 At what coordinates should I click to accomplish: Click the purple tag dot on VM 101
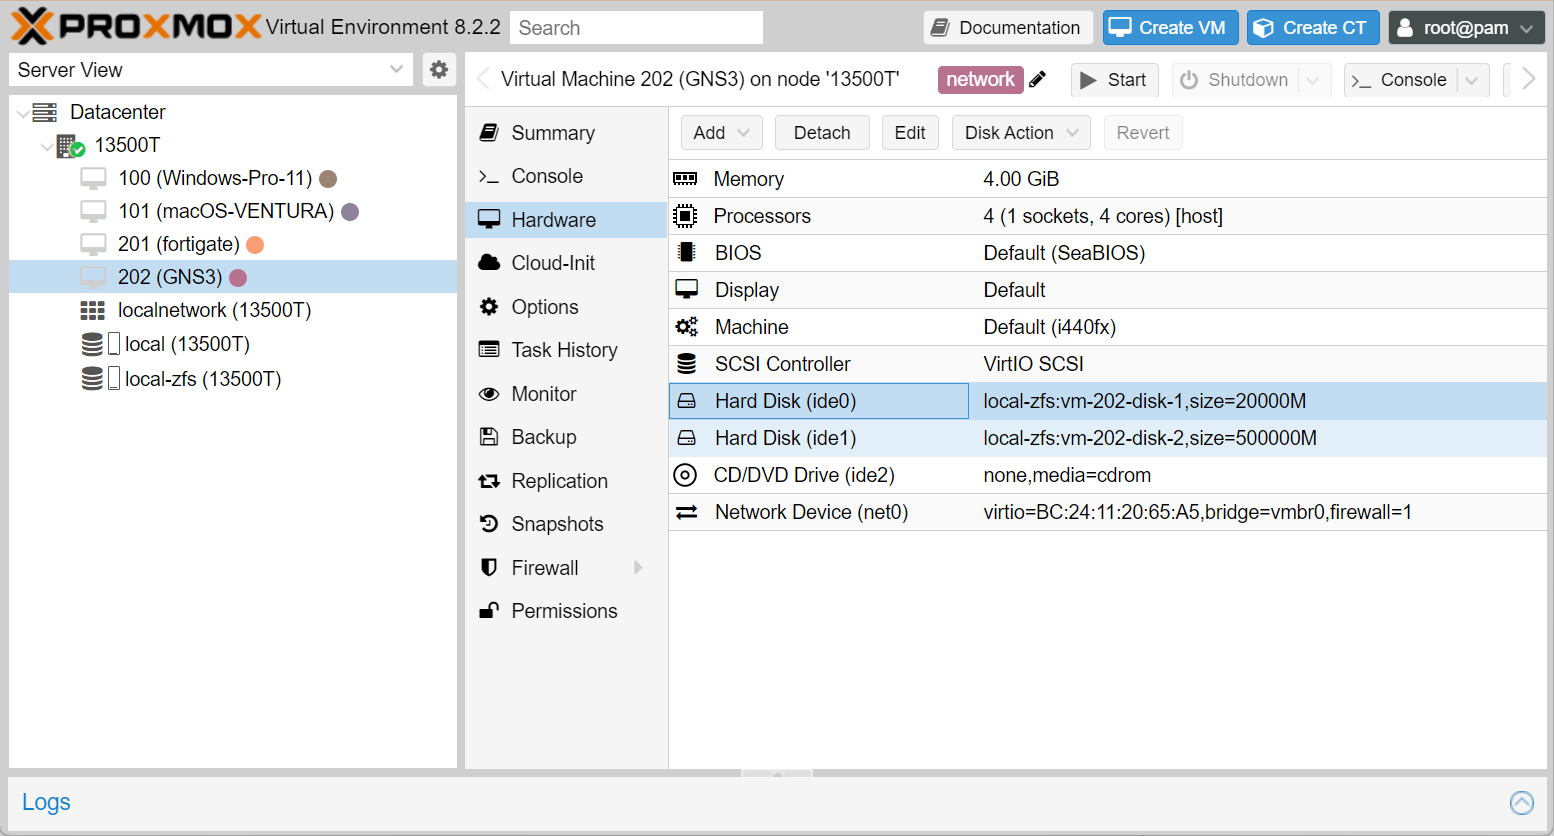tap(350, 212)
